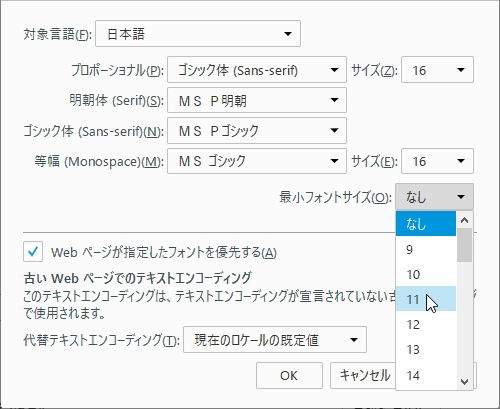Open the 代替テキストエンコーディング dropdown
500x409 pixels.
point(275,340)
